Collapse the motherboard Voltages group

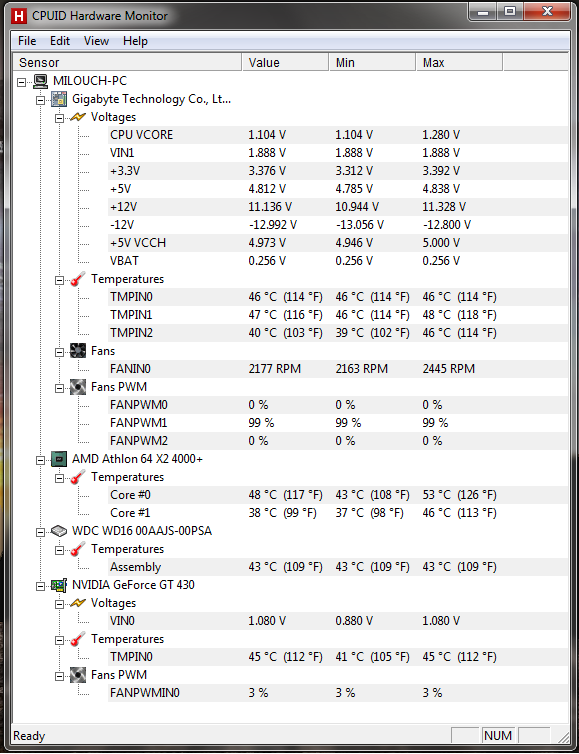pyautogui.click(x=59, y=117)
